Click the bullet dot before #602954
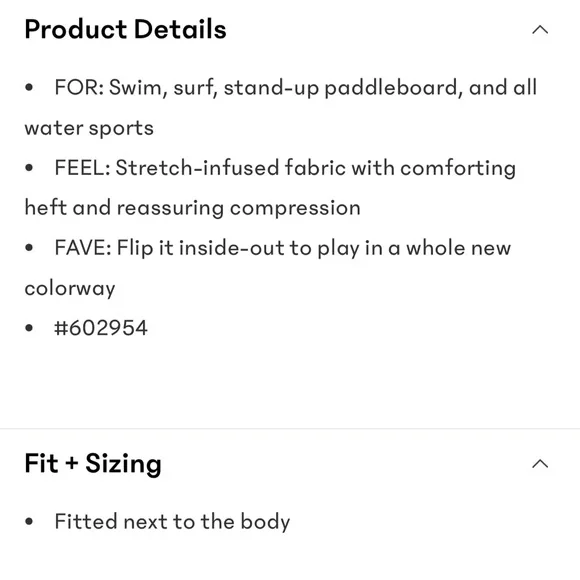The height and width of the screenshot is (580, 580). coord(29,328)
